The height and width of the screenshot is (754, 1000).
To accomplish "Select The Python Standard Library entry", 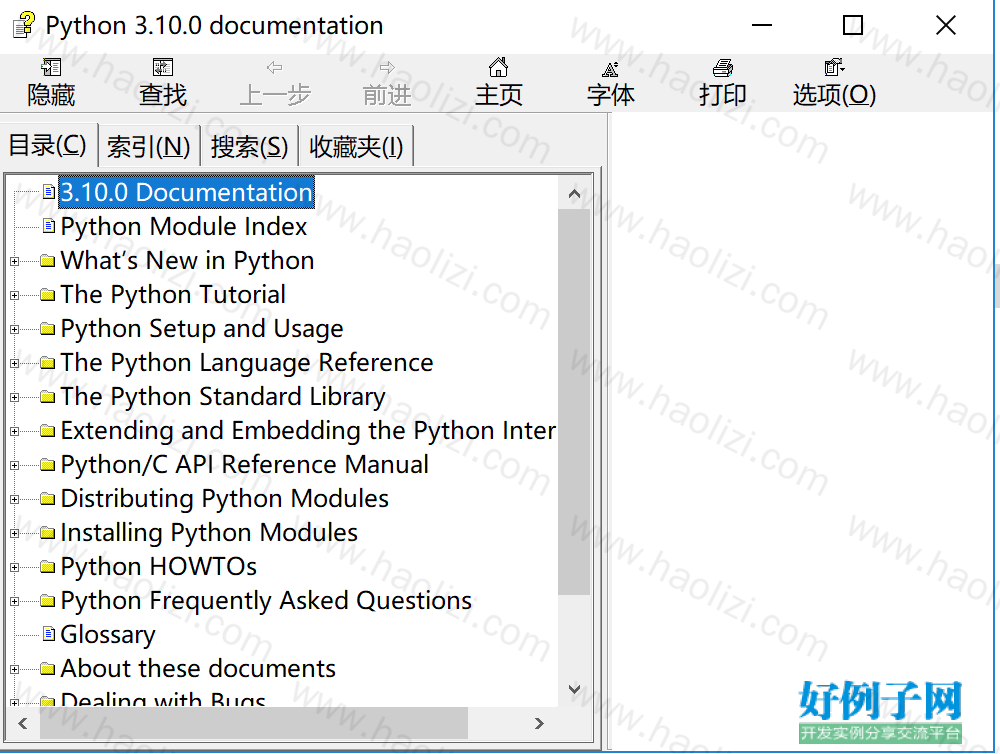I will pos(223,396).
